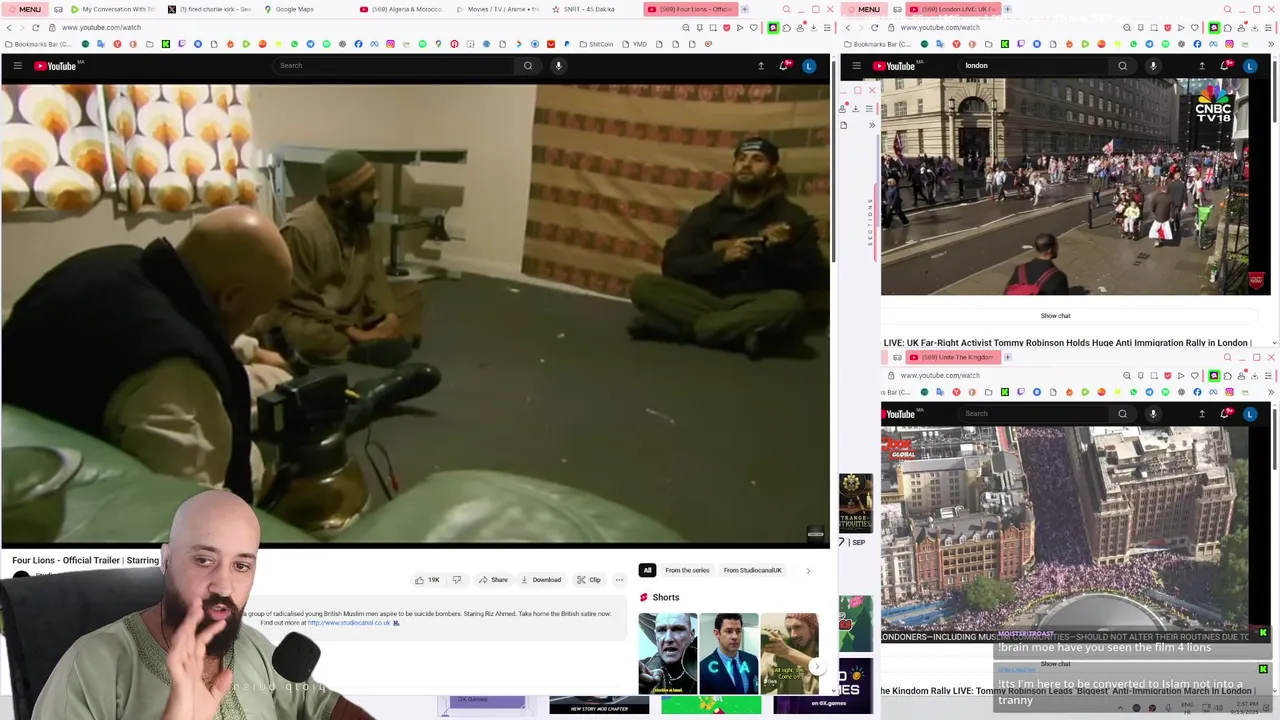Viewport: 1280px width, 720px height.
Task: Expand the bookmarks overflow chevron in the top right window
Action: 1273,44
